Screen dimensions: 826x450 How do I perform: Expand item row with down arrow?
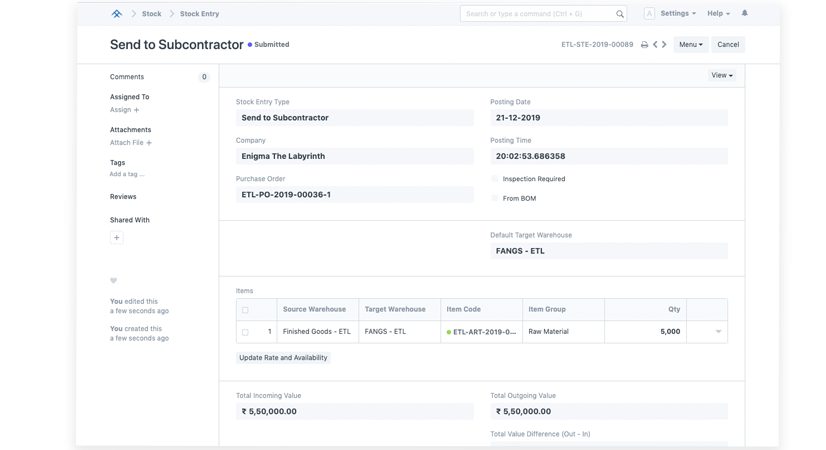coord(718,332)
